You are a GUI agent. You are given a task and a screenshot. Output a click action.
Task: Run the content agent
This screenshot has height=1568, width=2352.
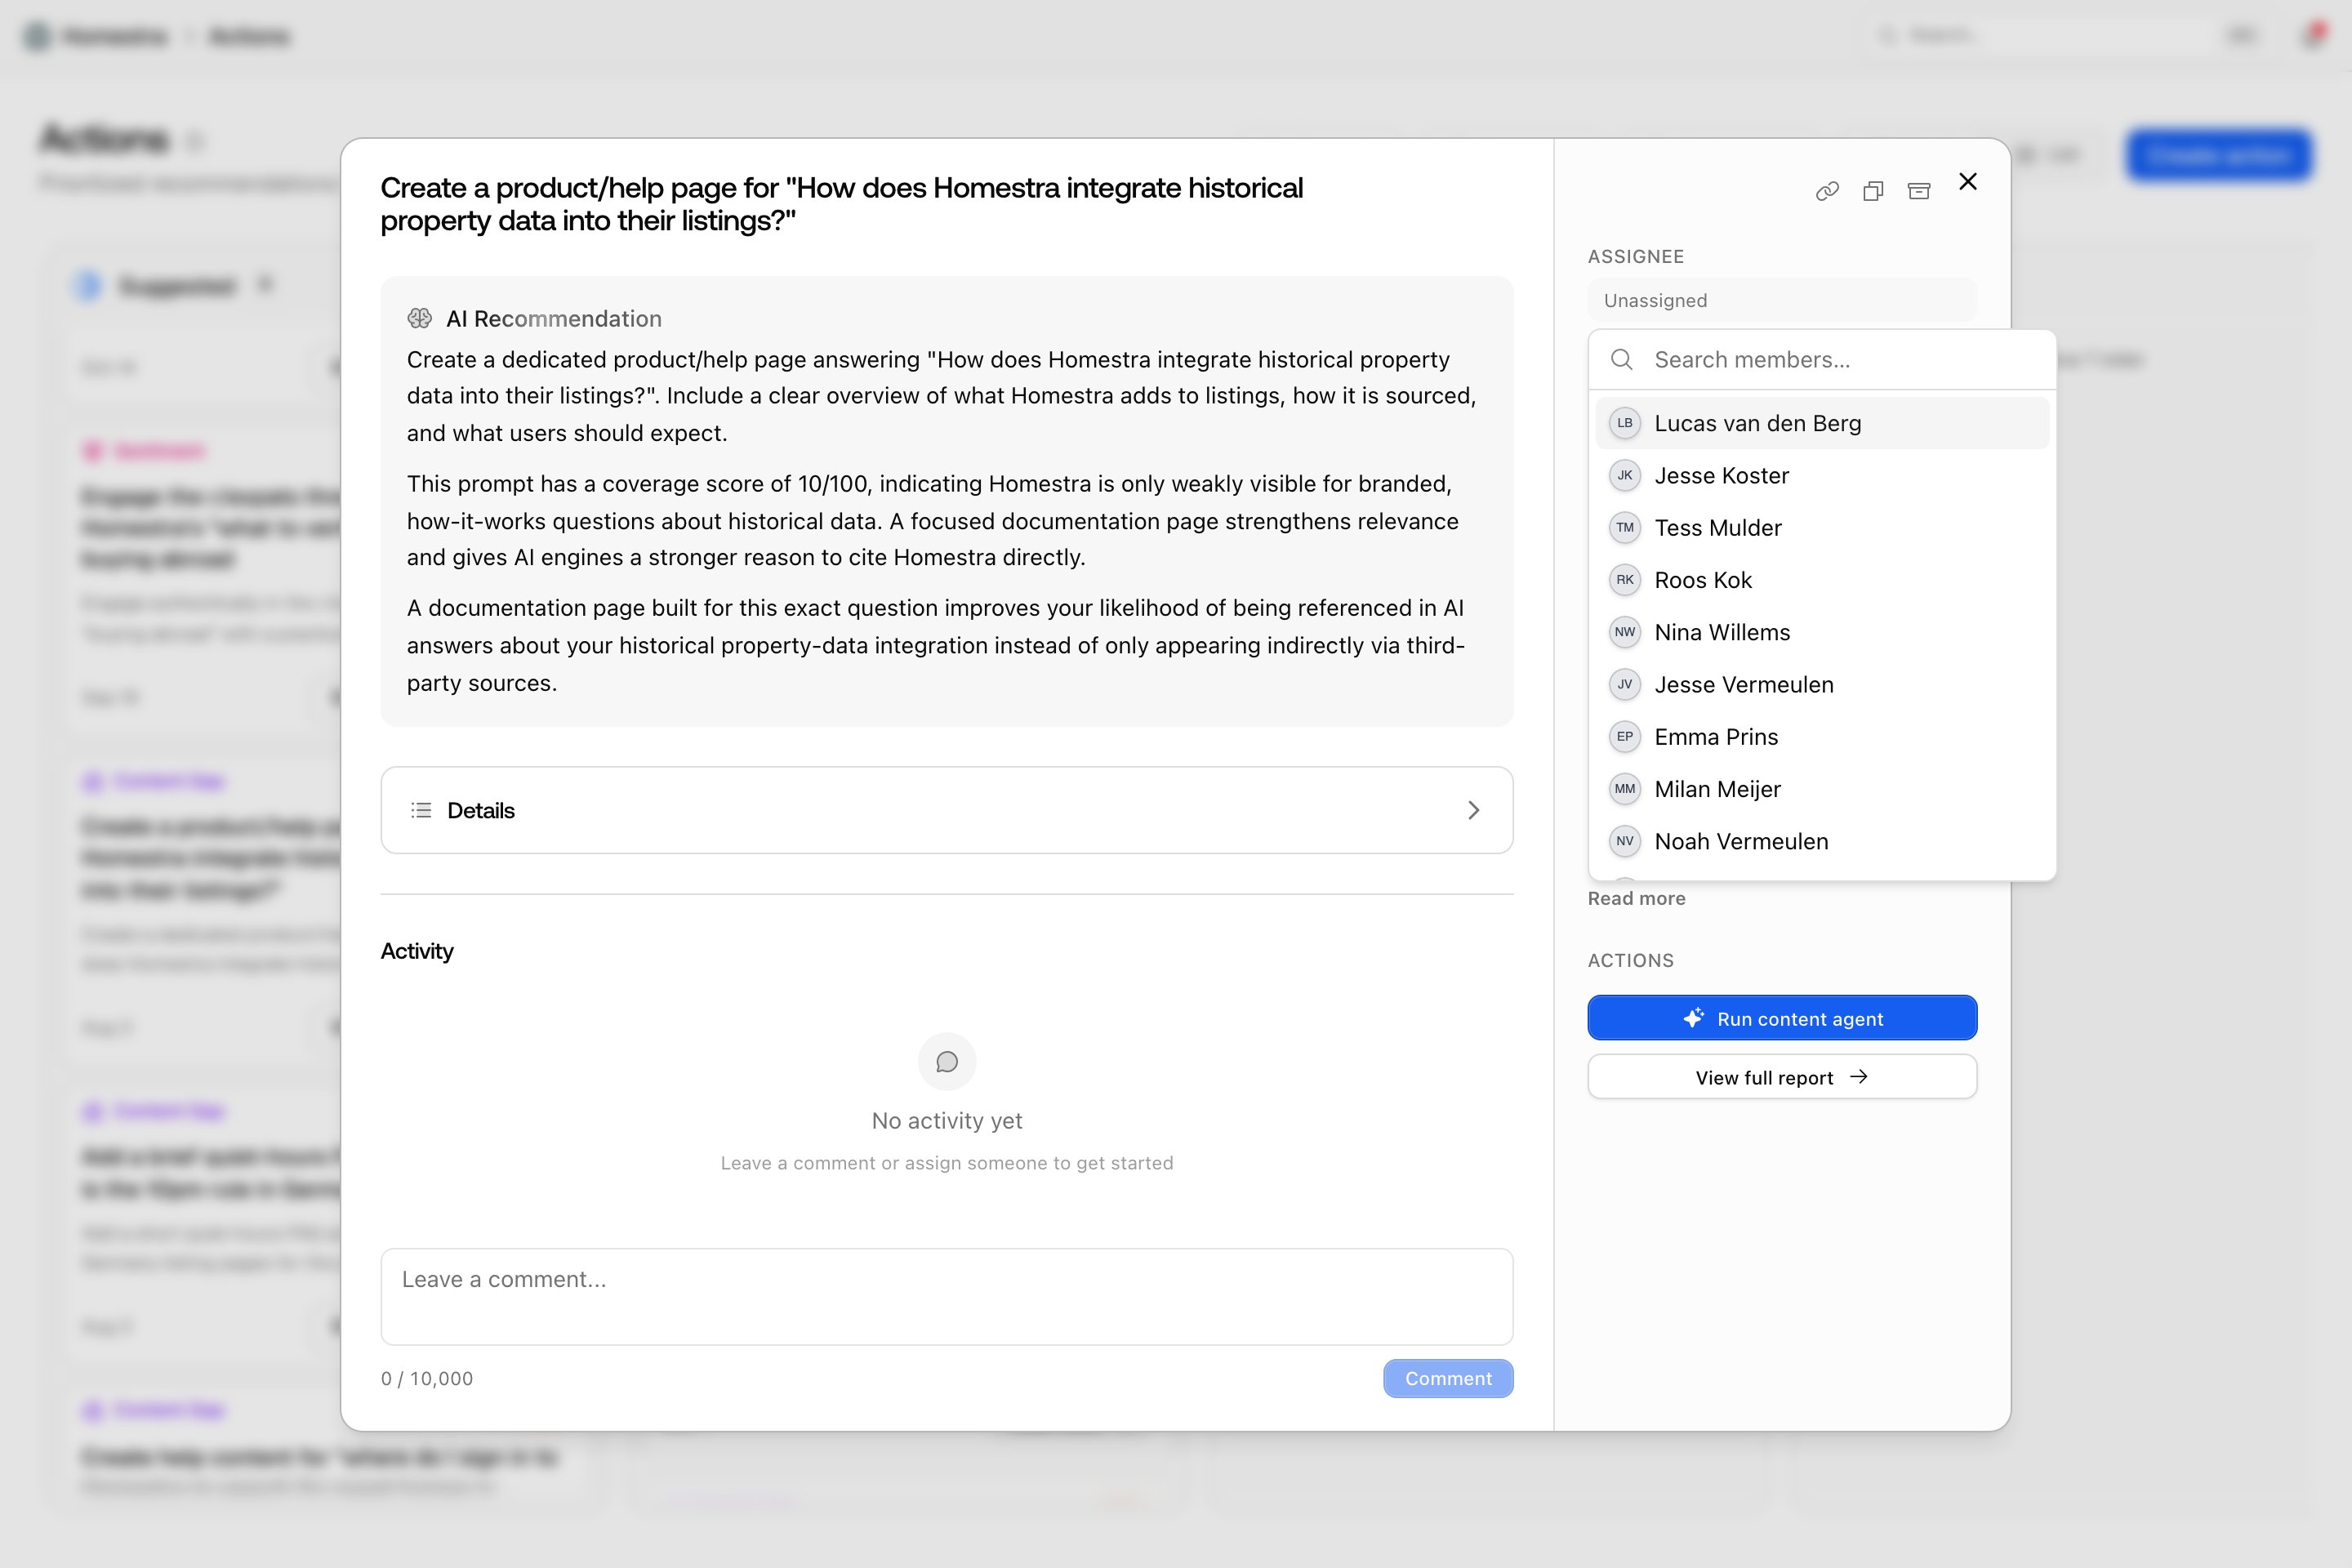pos(1782,1018)
